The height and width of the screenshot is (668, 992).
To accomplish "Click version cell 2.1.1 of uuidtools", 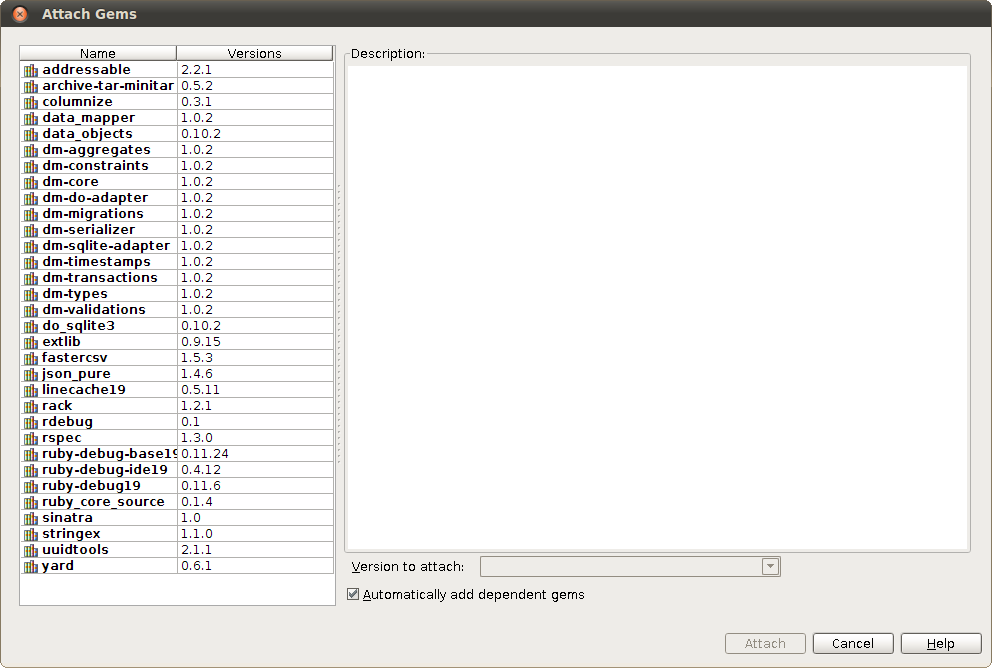I will point(255,550).
